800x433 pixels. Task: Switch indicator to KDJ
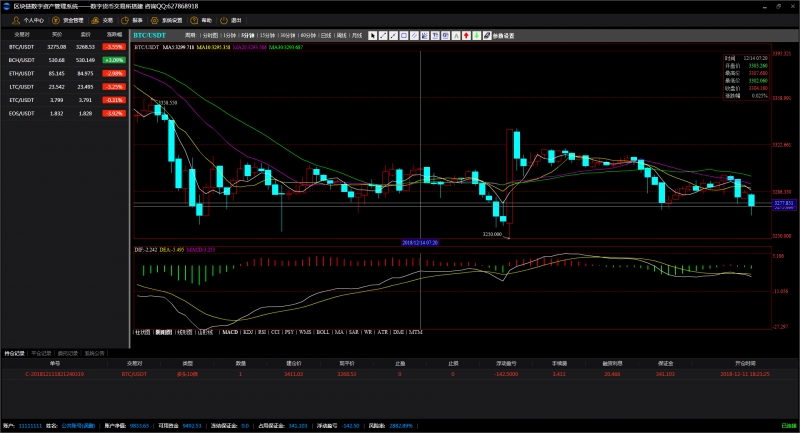tap(248, 332)
